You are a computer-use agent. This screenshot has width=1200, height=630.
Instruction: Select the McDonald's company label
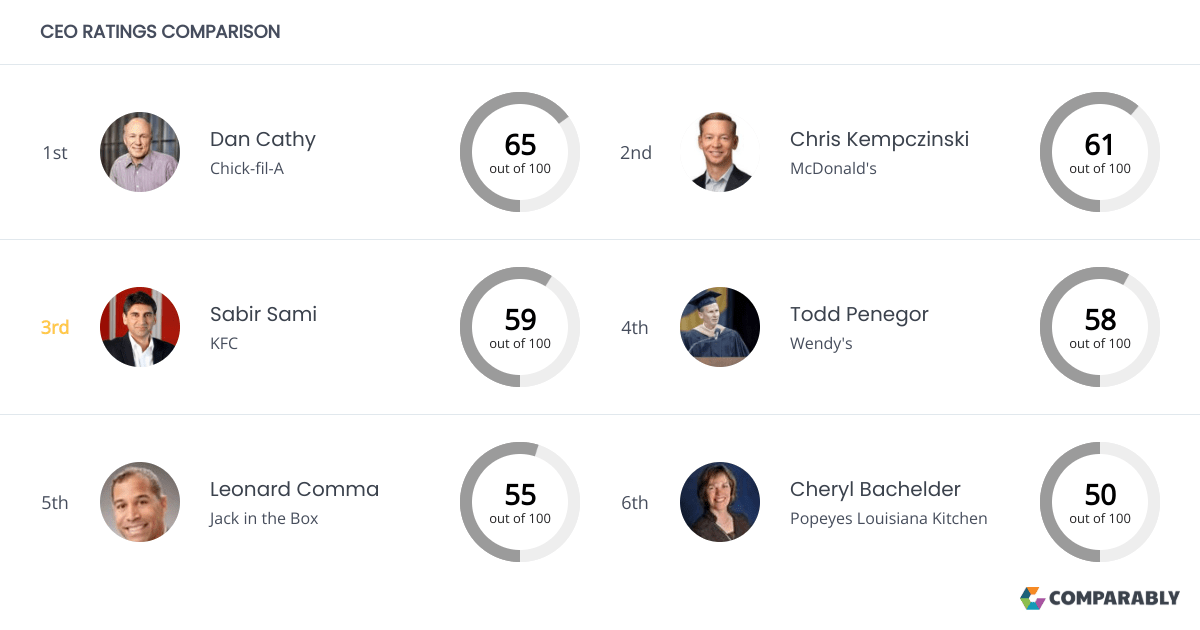coord(836,168)
